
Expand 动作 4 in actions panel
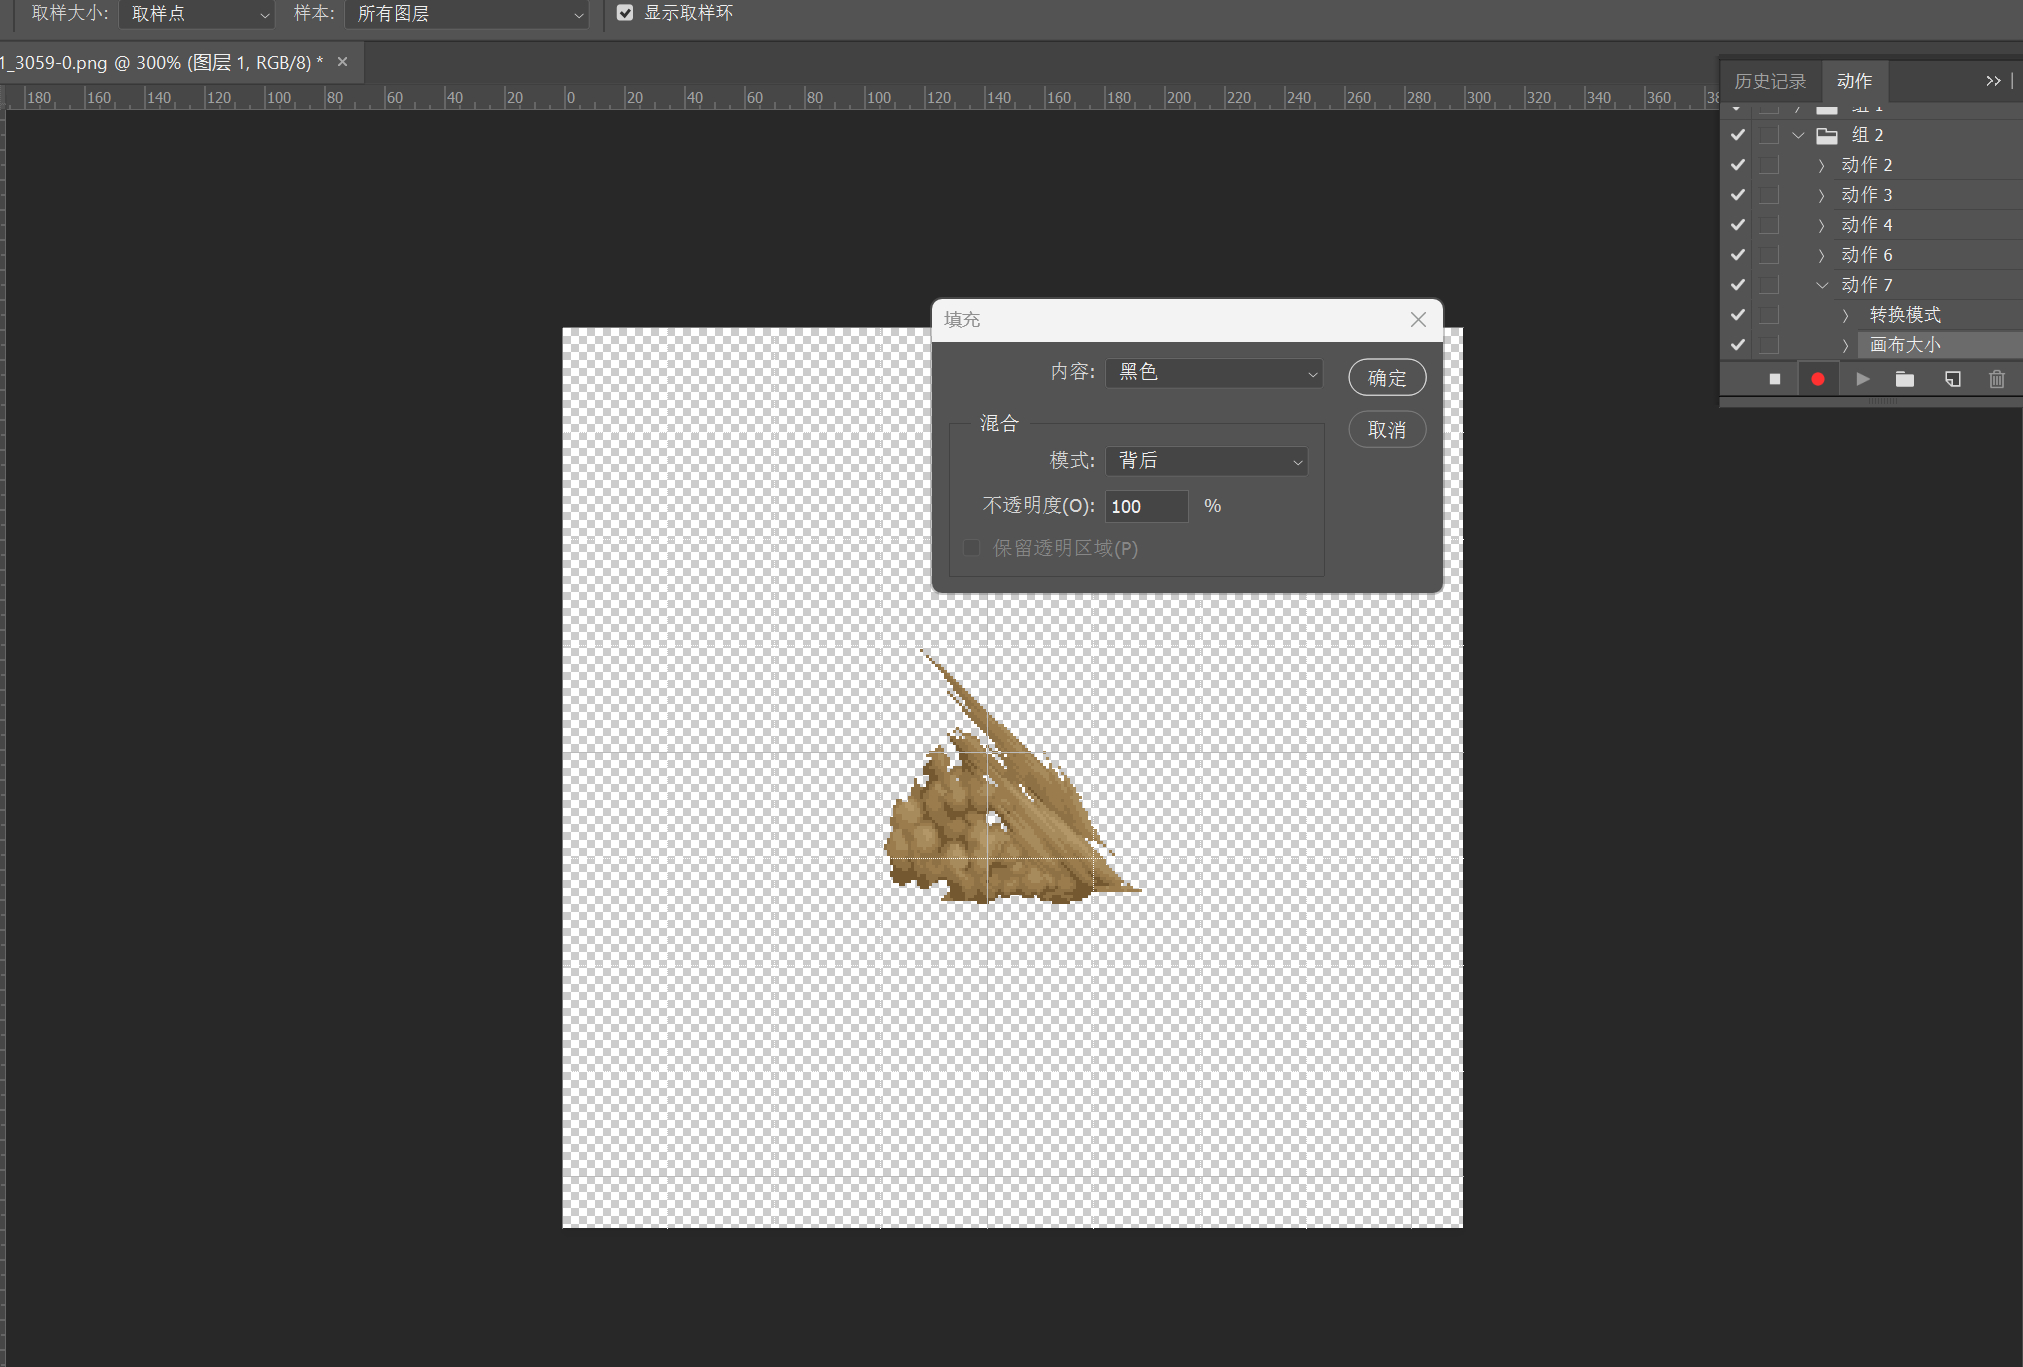(1821, 225)
